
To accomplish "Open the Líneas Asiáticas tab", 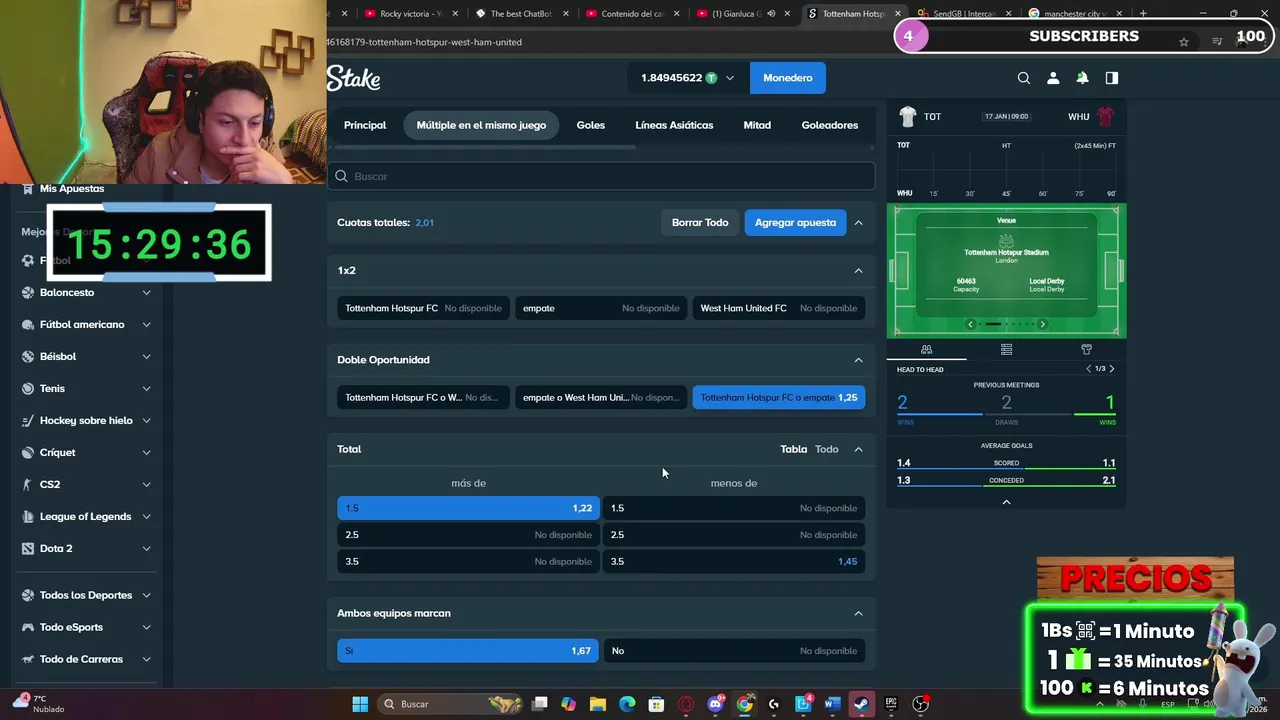I will 674,125.
